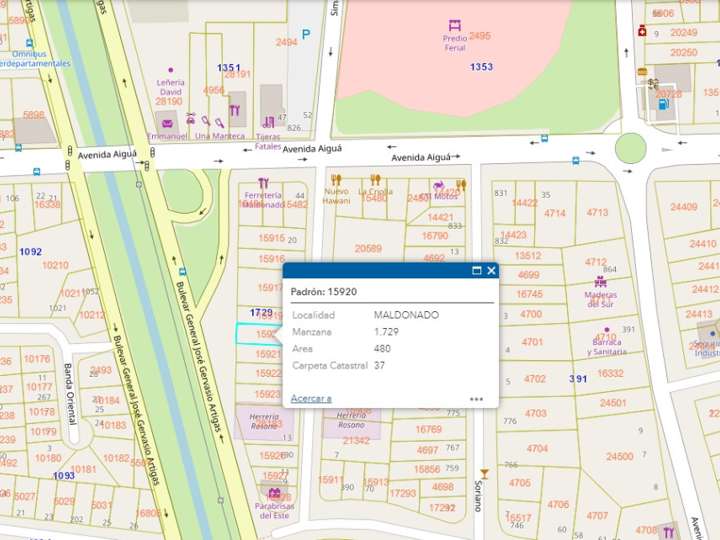
Task: Click the pharmacy red cross icon
Action: tap(642, 30)
